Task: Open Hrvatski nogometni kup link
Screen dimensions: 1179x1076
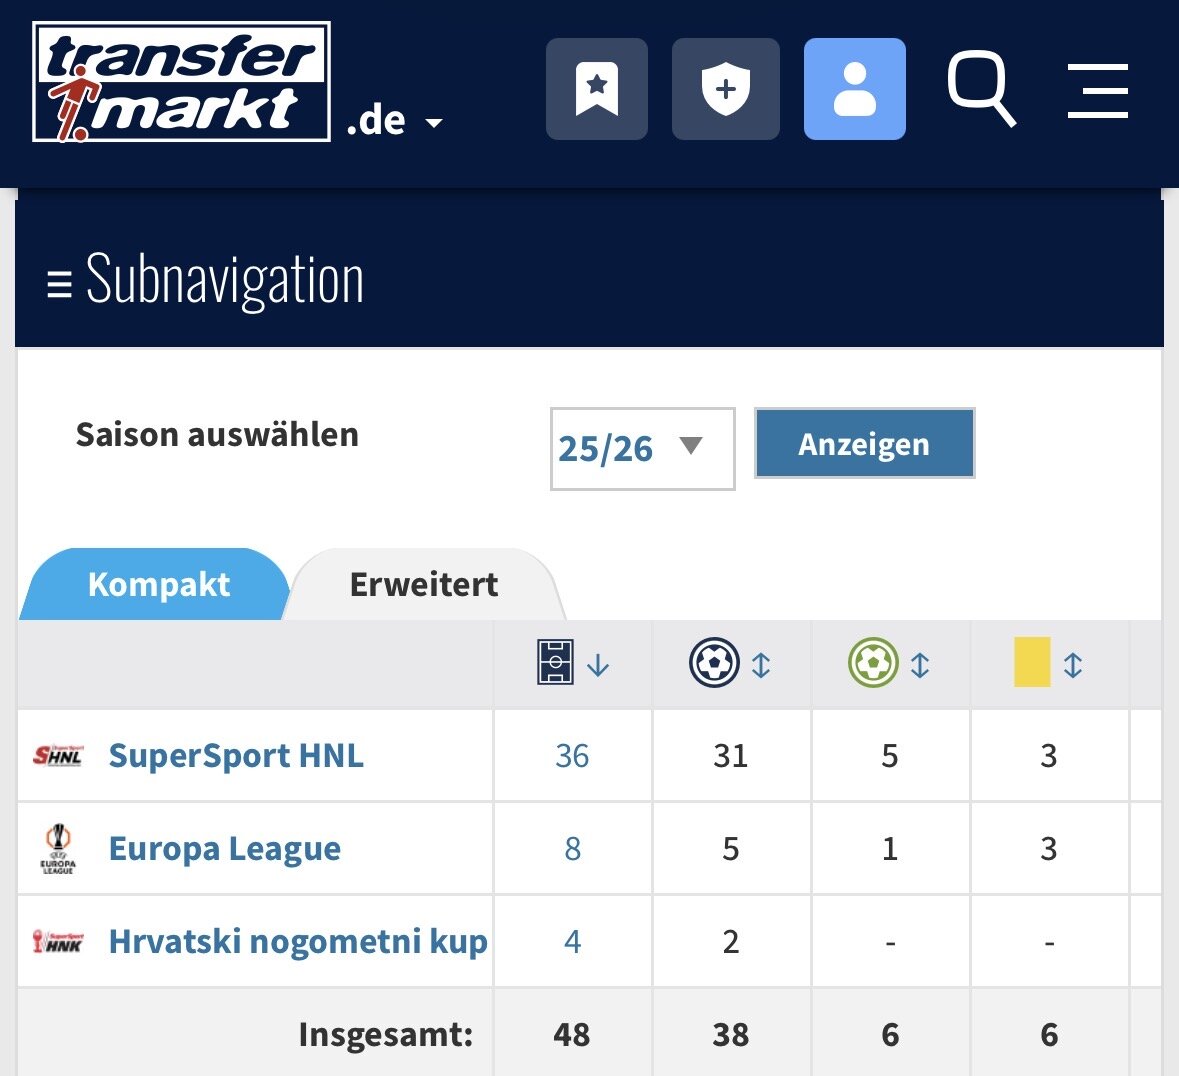Action: (x=298, y=941)
